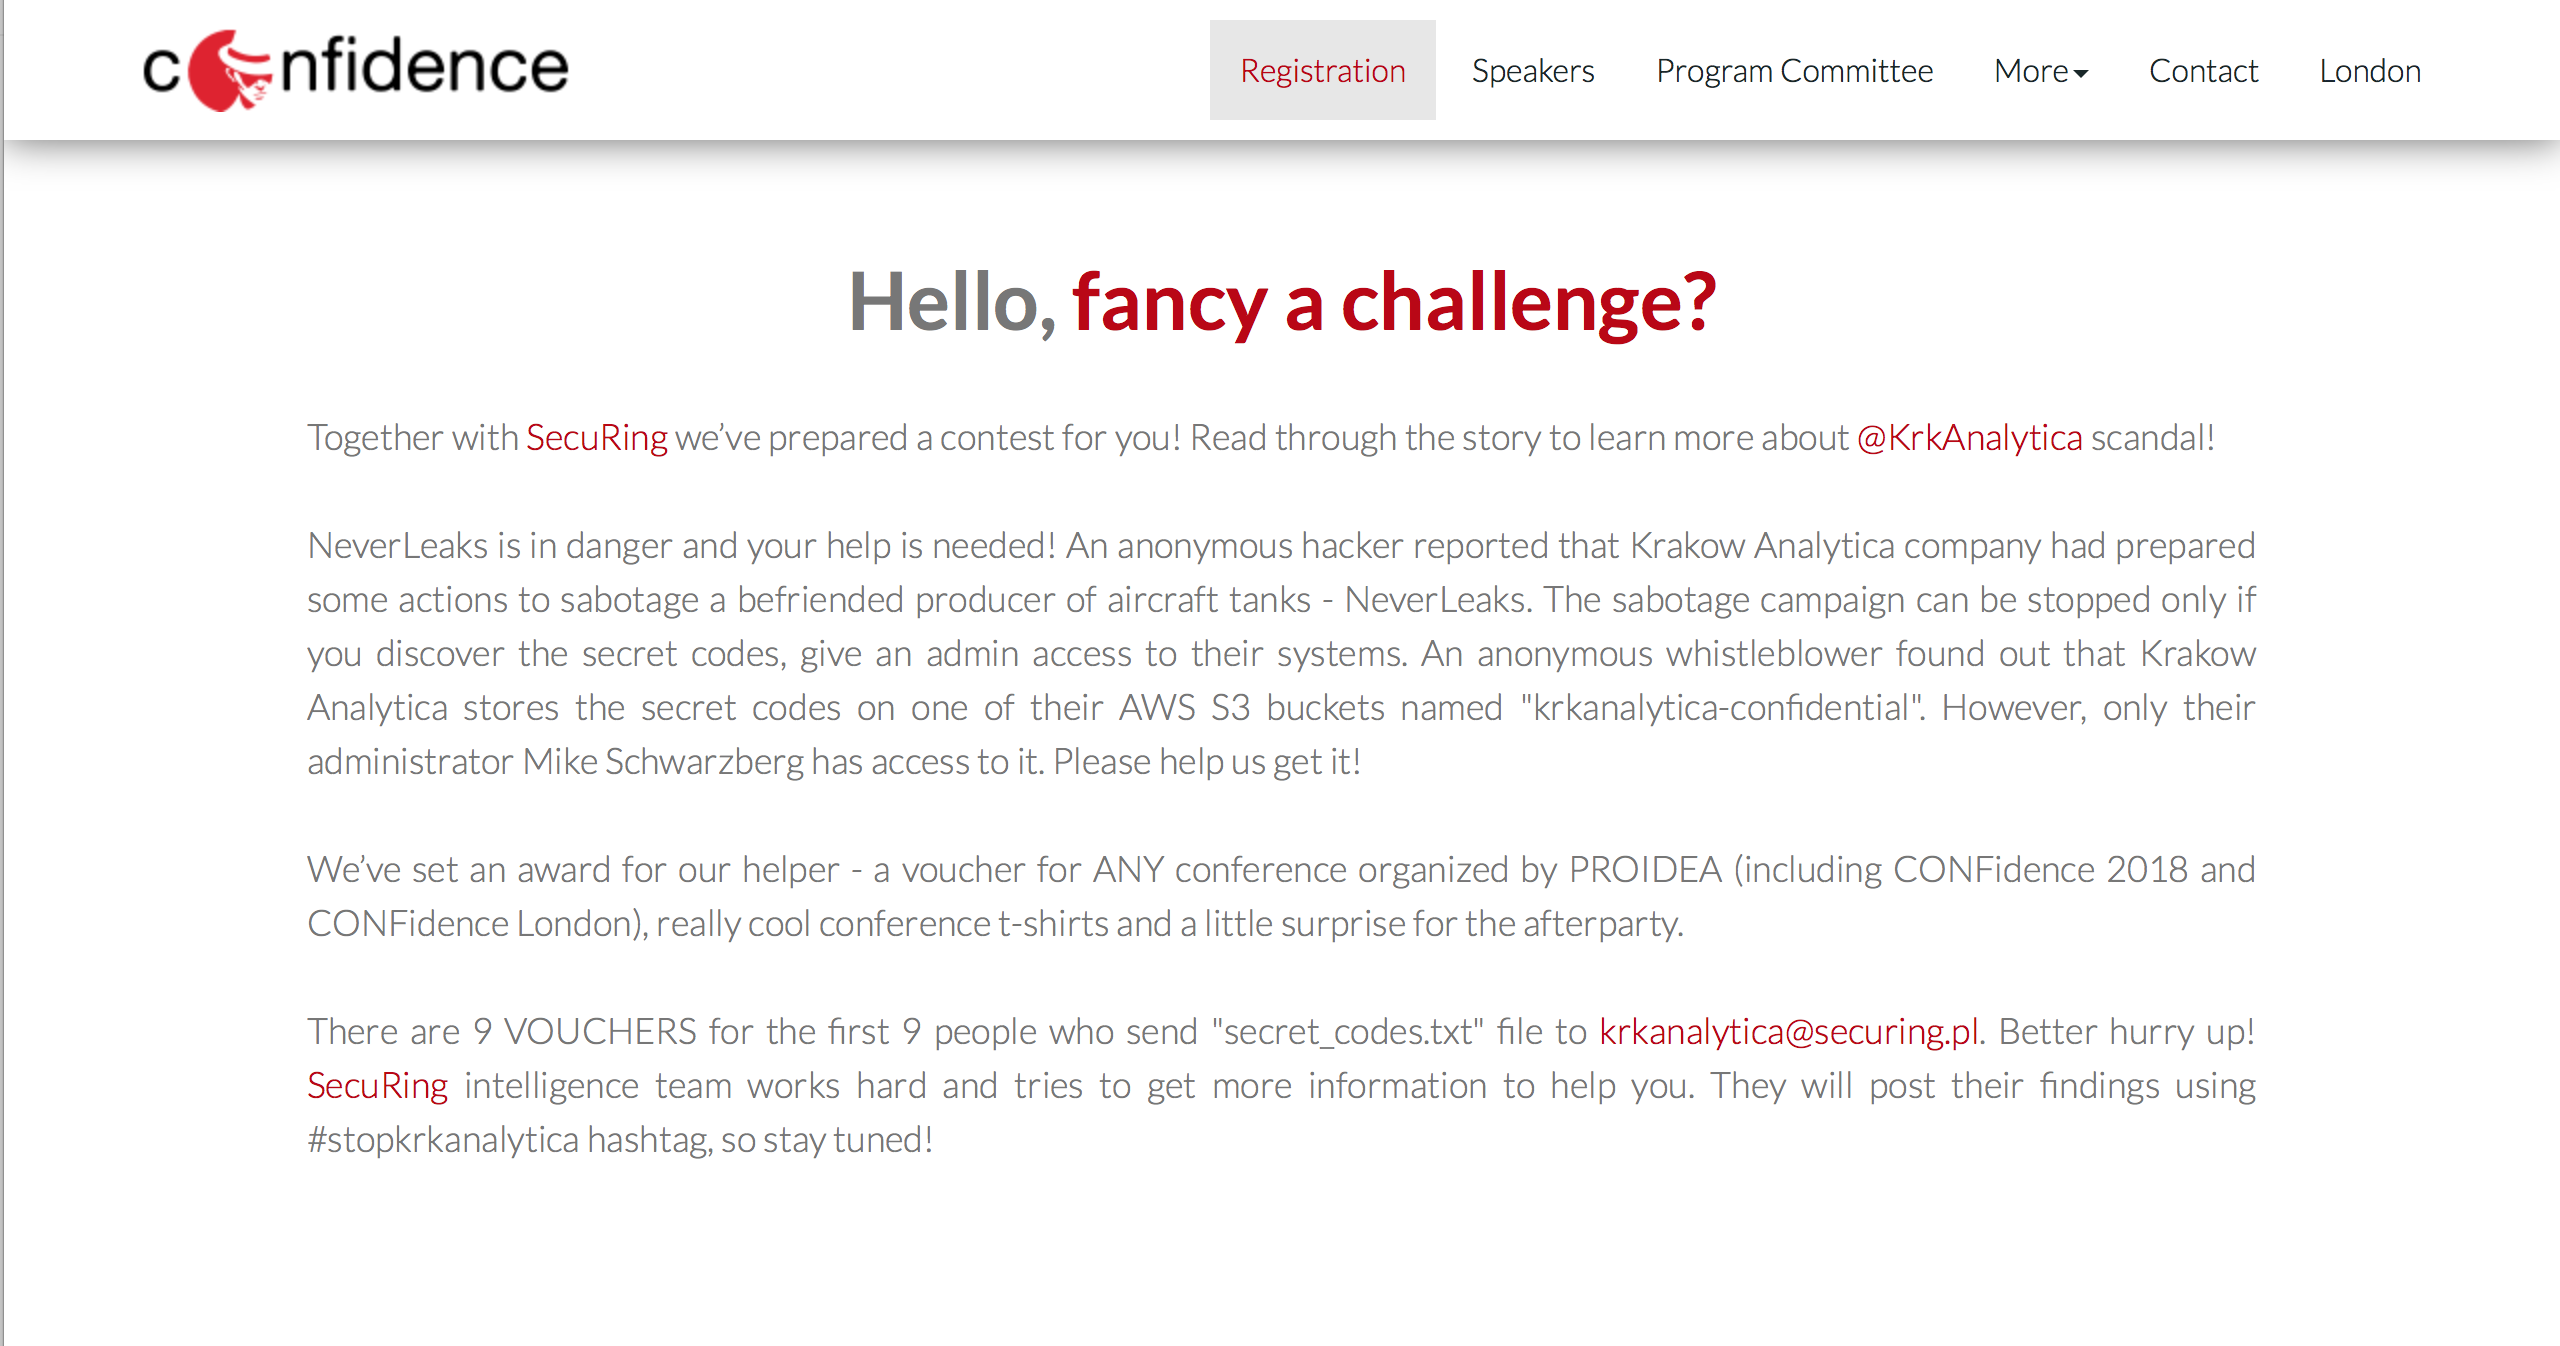Click the 'secret_codes.txt' file name text
The height and width of the screenshot is (1346, 2560).
tap(1347, 1032)
